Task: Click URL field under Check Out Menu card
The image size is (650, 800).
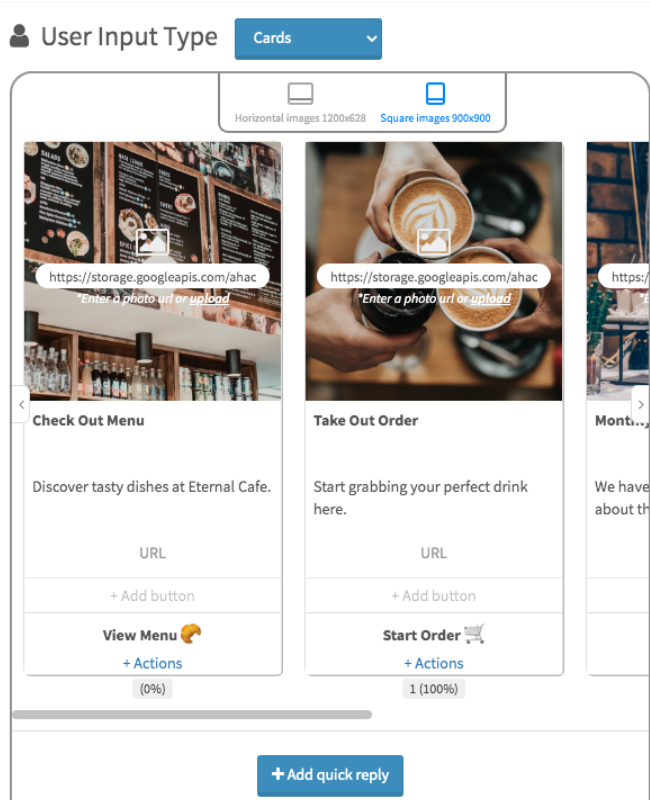Action: (153, 553)
